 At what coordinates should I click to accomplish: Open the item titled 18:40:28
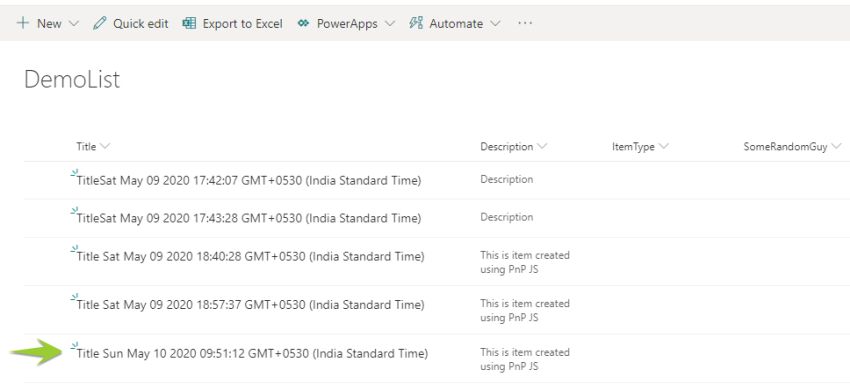click(x=250, y=256)
